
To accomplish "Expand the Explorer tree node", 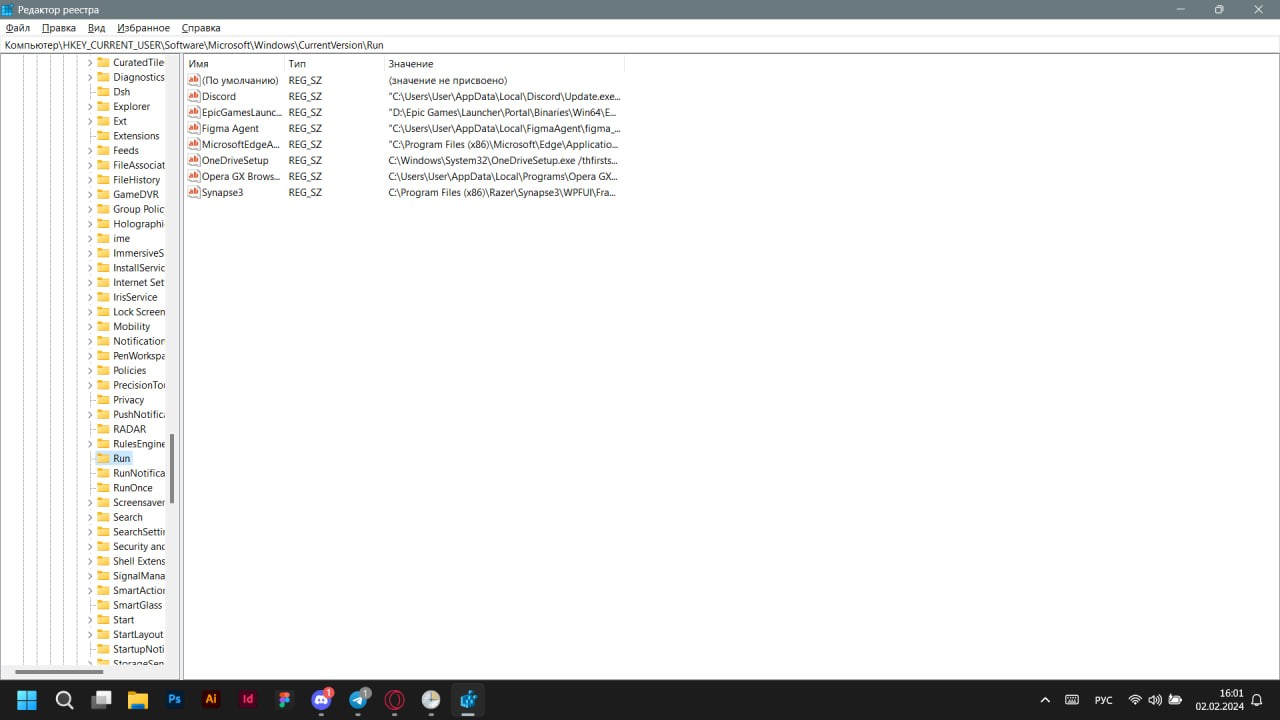I will (90, 106).
